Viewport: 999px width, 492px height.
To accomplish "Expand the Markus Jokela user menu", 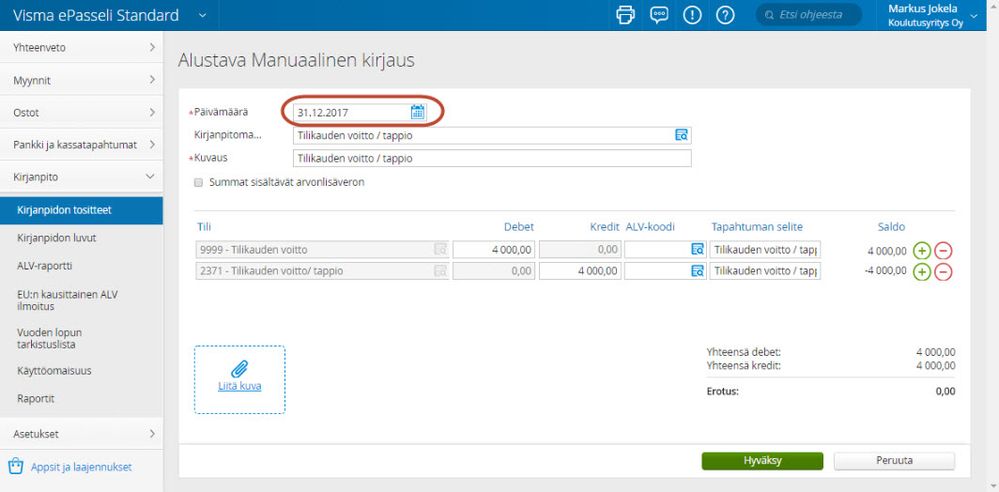I will [974, 16].
